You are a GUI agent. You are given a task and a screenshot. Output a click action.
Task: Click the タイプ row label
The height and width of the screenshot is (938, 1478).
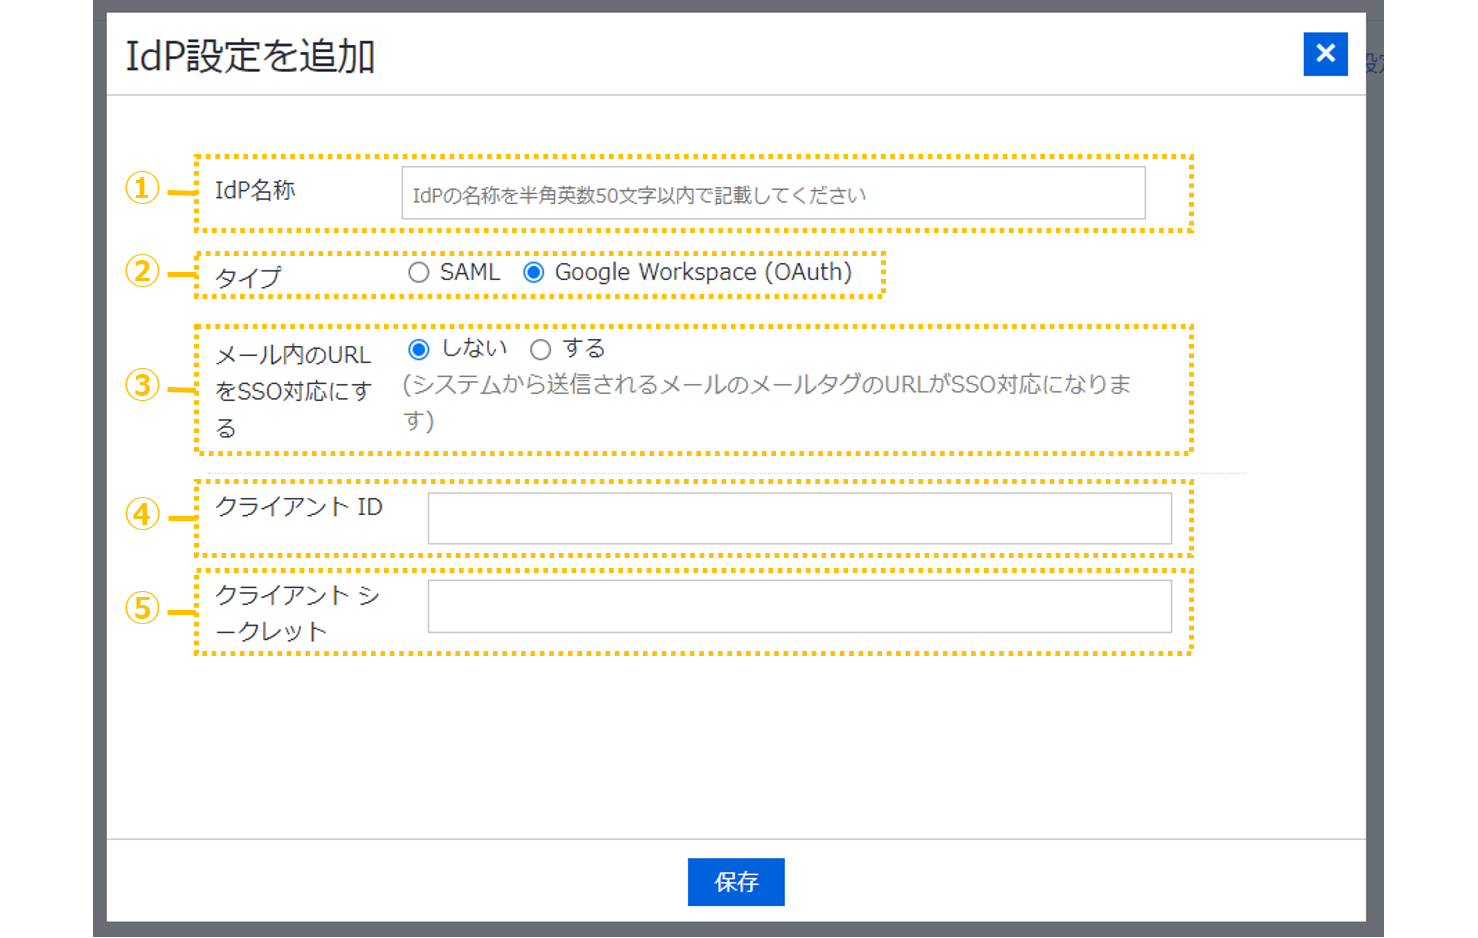point(248,278)
